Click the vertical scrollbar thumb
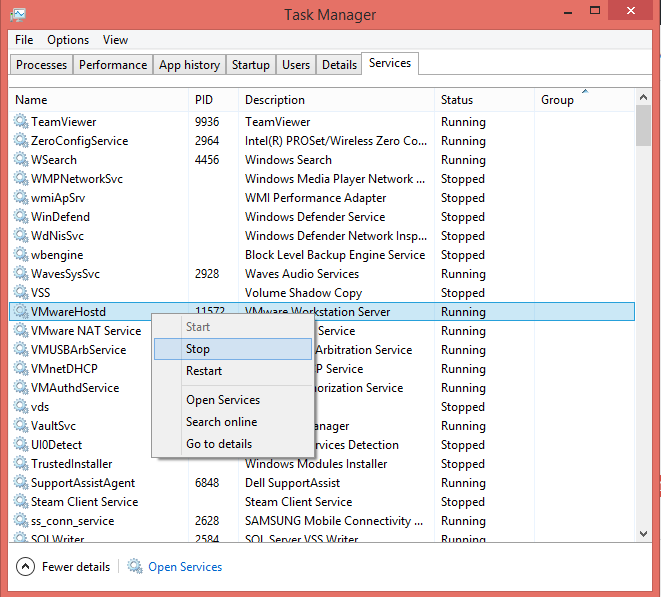661x597 pixels. point(643,126)
